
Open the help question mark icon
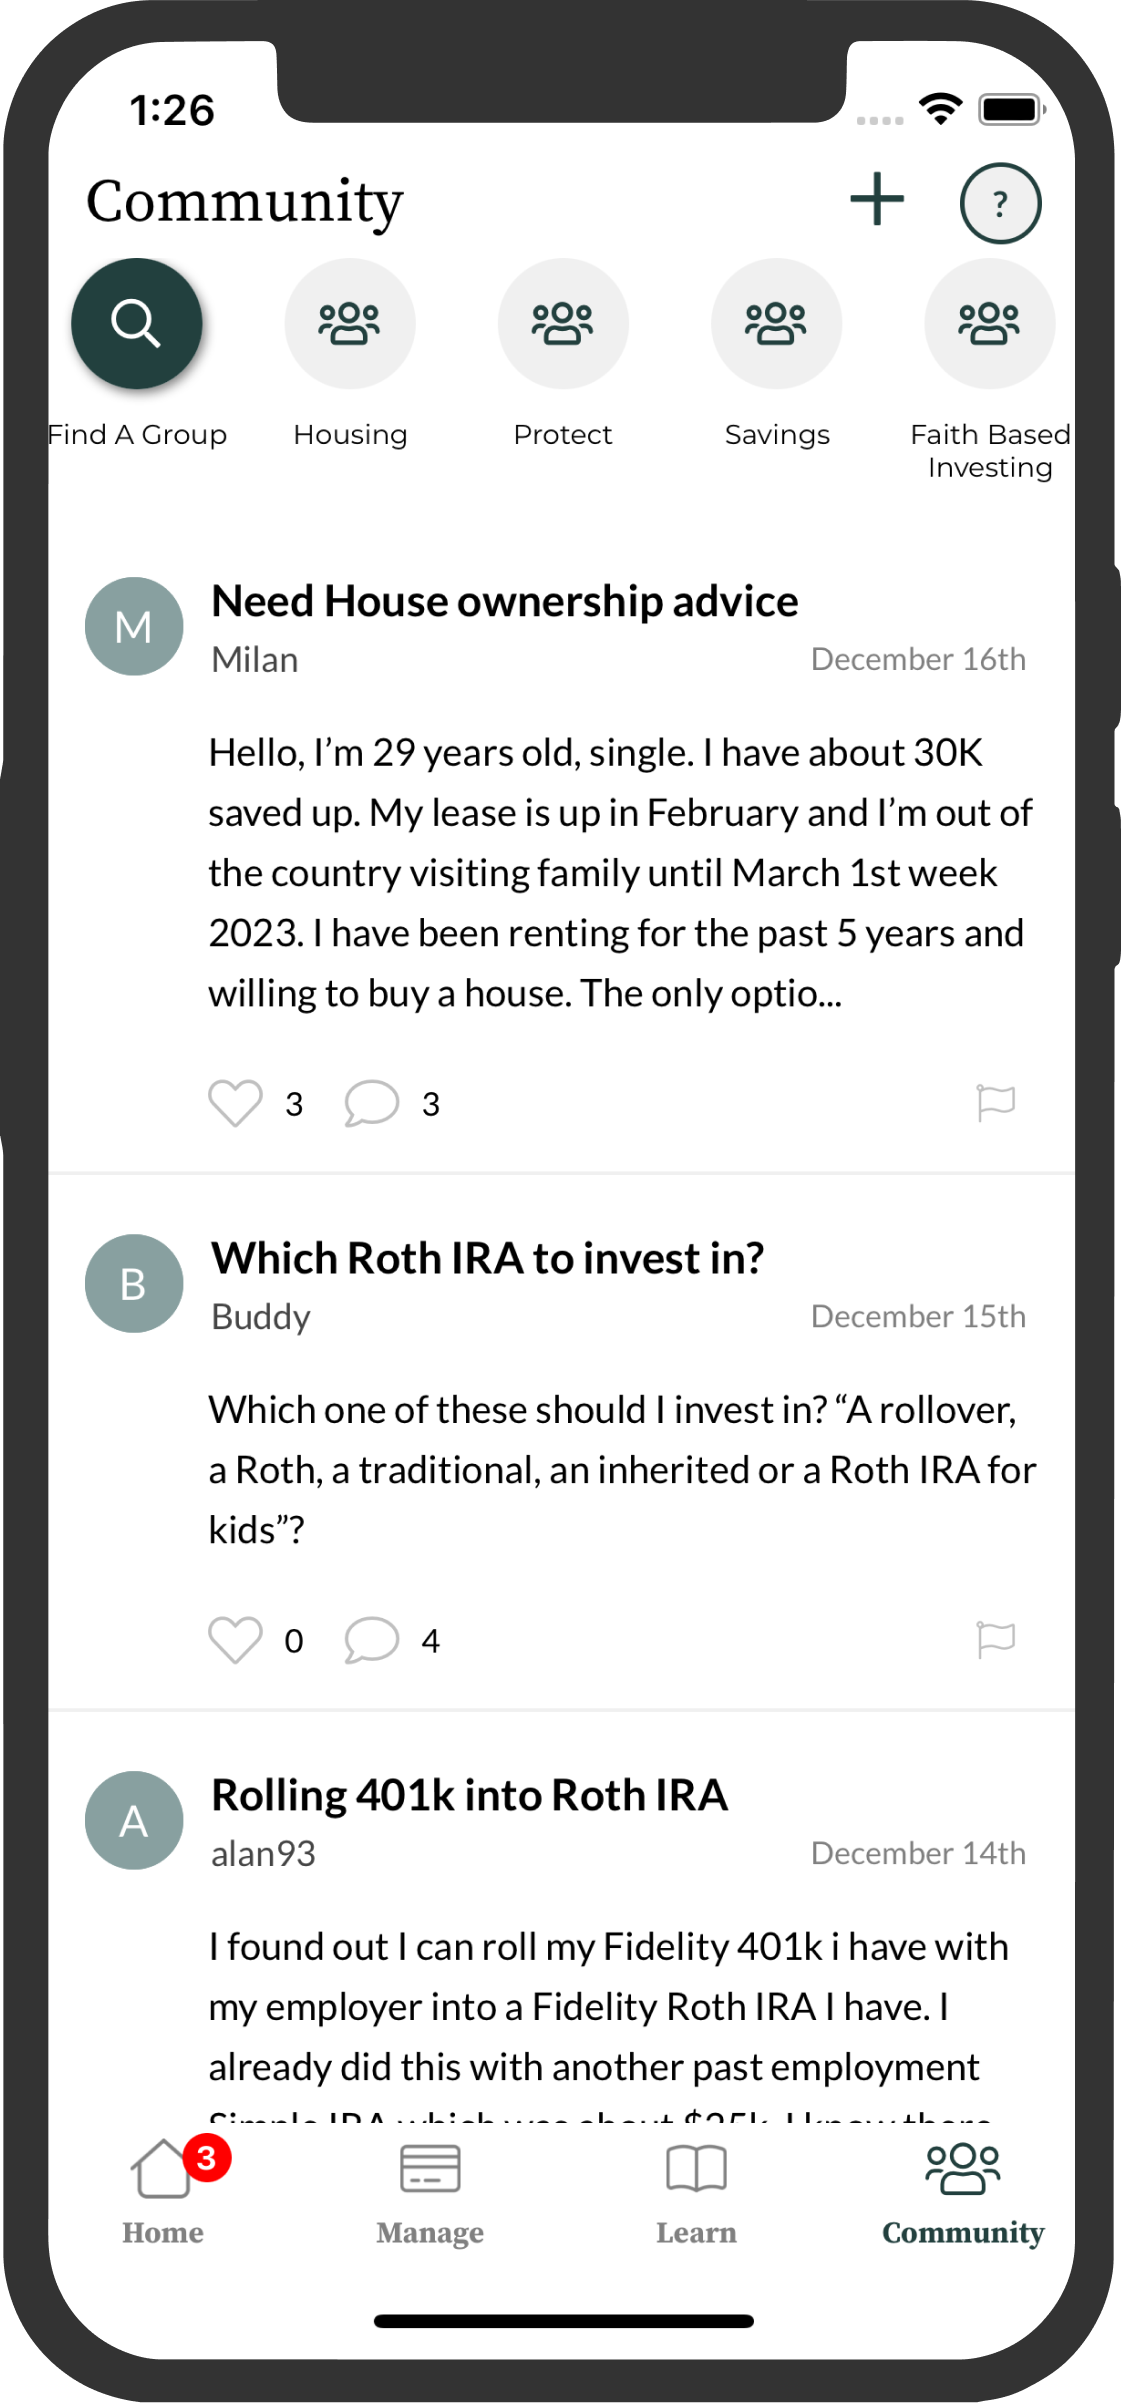click(x=1000, y=204)
